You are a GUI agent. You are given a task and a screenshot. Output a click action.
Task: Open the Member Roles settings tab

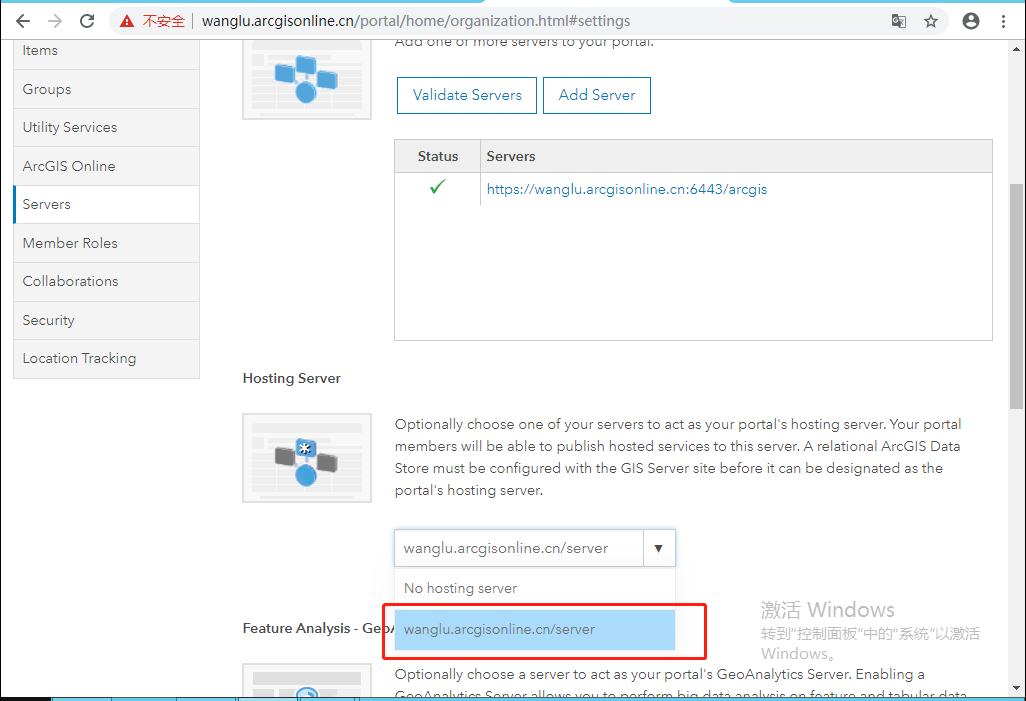tap(106, 243)
